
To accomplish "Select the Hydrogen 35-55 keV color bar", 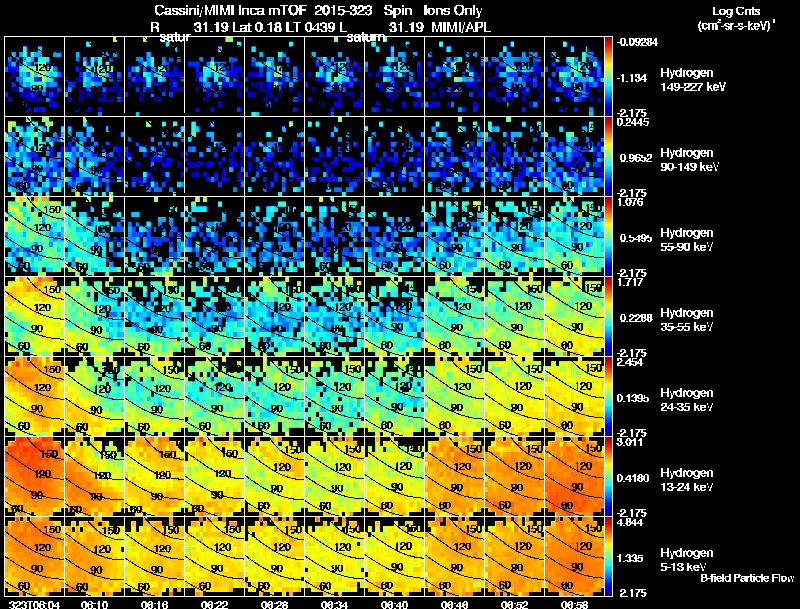I will coord(608,316).
